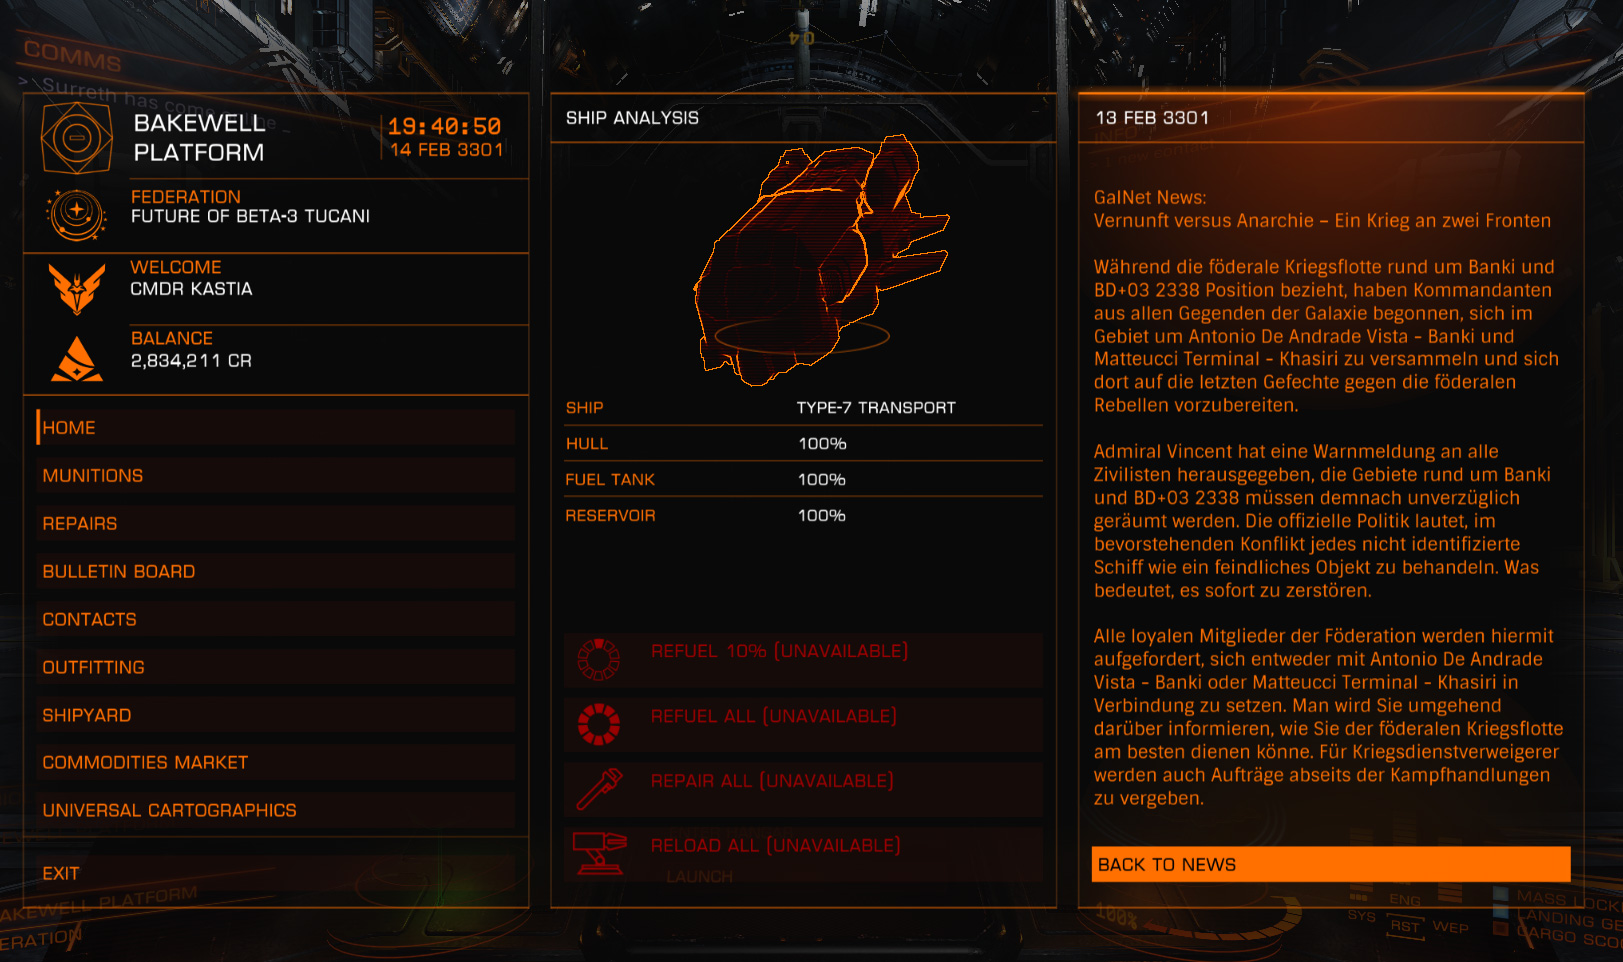Screen dimensions: 1623x962
Task: Click the Refuel 10% ring icon
Action: coord(599,659)
